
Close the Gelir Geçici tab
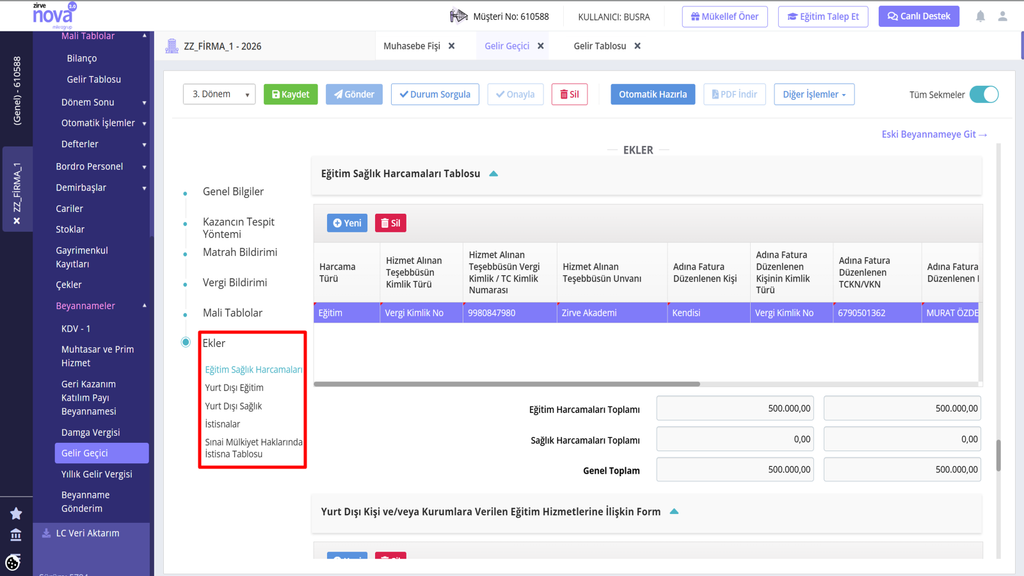click(540, 46)
